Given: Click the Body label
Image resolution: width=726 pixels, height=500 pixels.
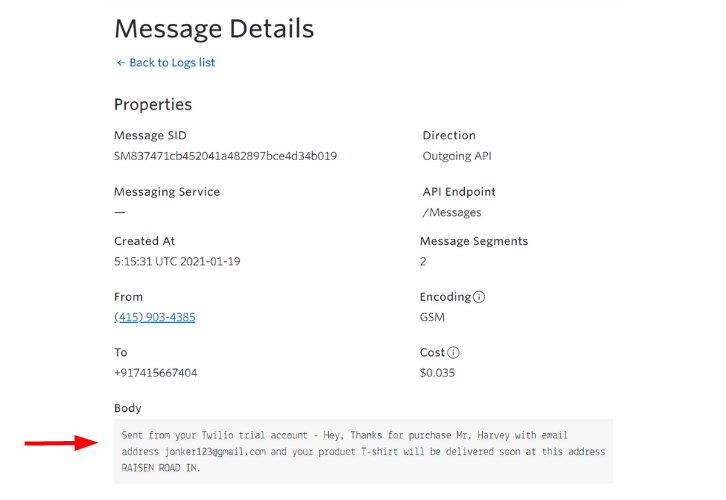Looking at the screenshot, I should coord(128,408).
